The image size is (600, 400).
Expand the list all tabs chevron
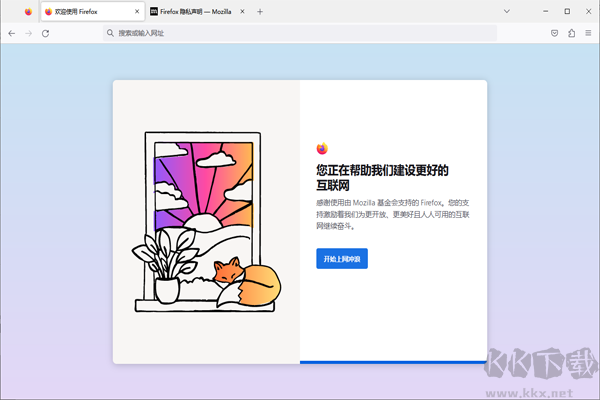coord(507,11)
